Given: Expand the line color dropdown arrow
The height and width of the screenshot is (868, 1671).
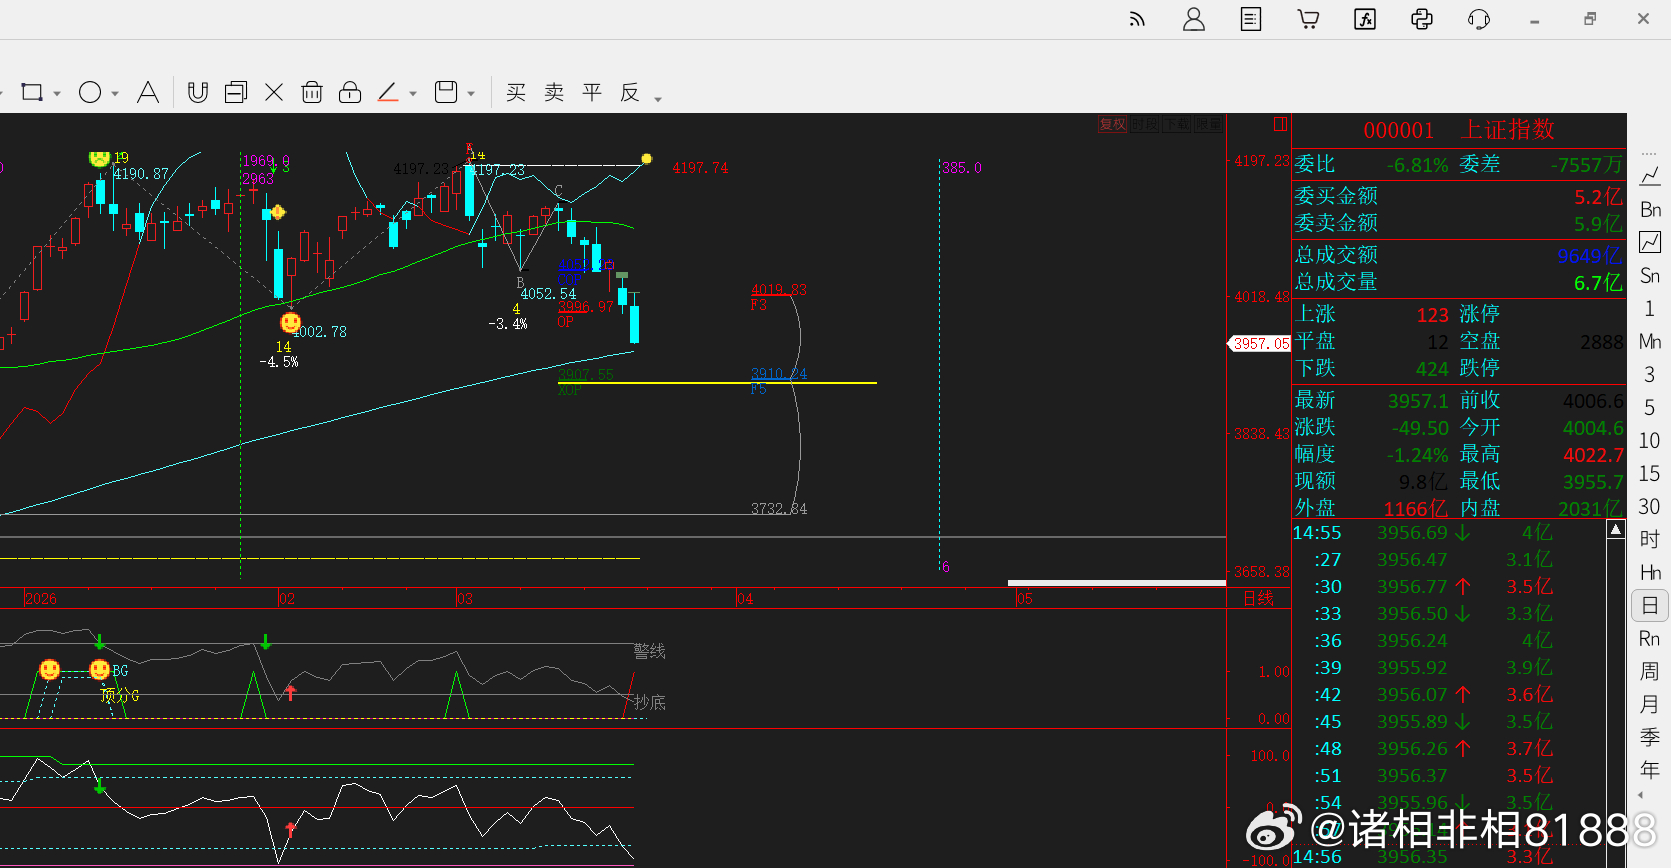Looking at the screenshot, I should 412,94.
